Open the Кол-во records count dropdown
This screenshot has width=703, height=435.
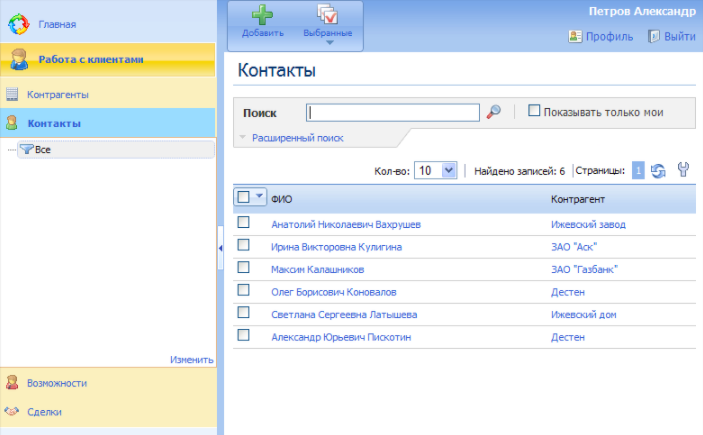pyautogui.click(x=448, y=171)
